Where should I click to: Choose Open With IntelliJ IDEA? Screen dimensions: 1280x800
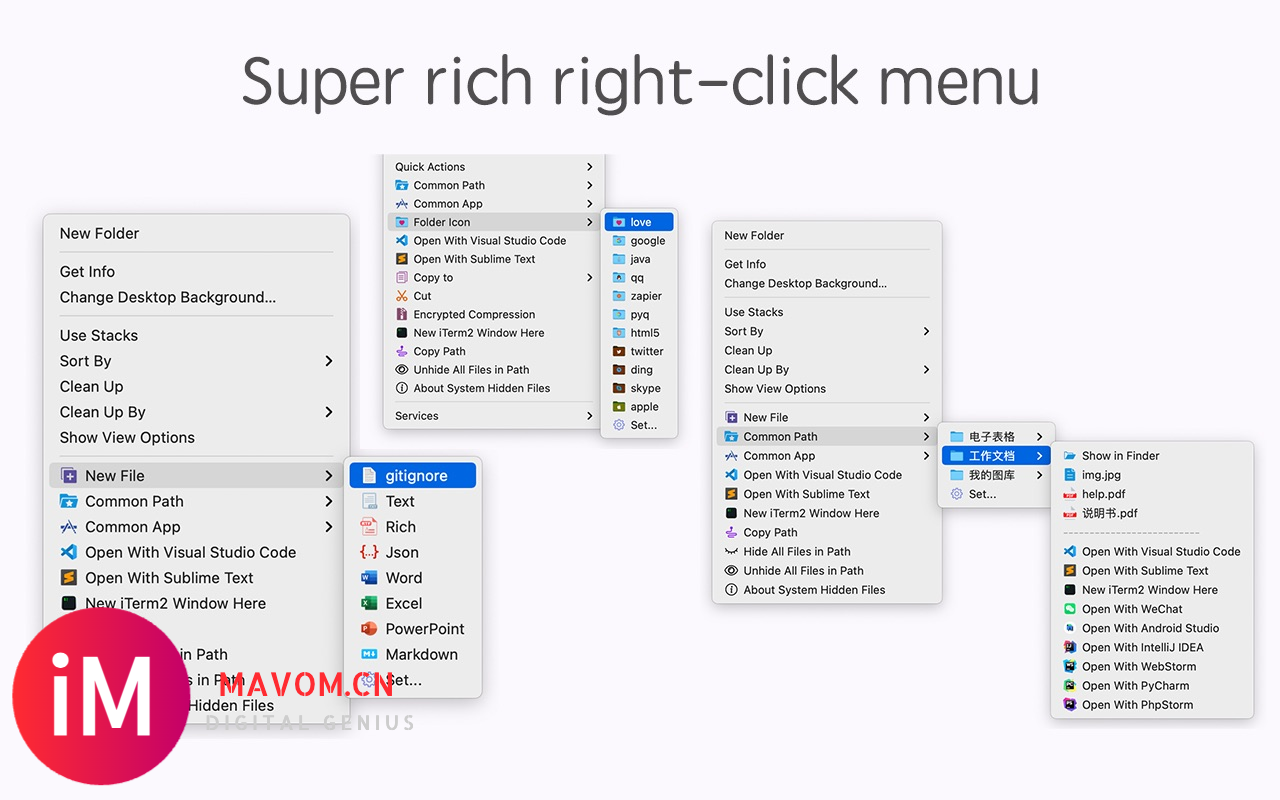click(x=1152, y=647)
